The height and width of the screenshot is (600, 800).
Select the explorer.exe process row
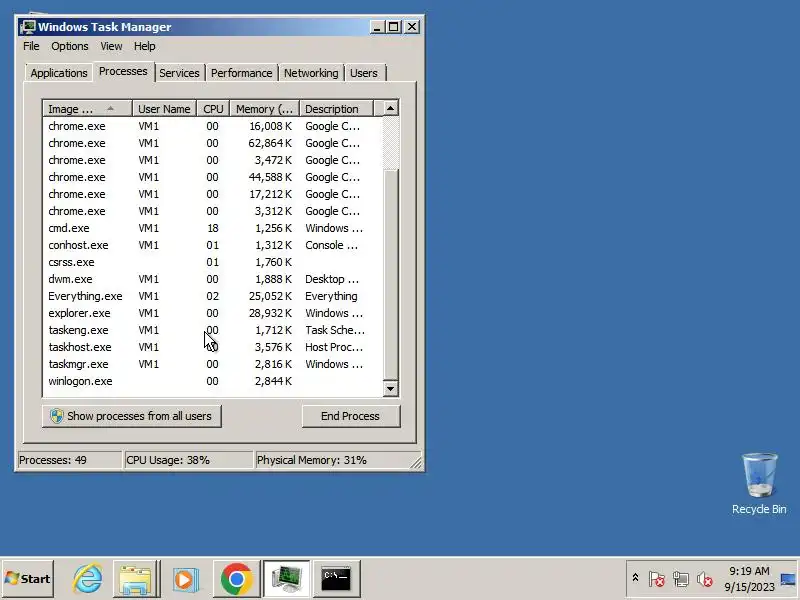point(212,313)
